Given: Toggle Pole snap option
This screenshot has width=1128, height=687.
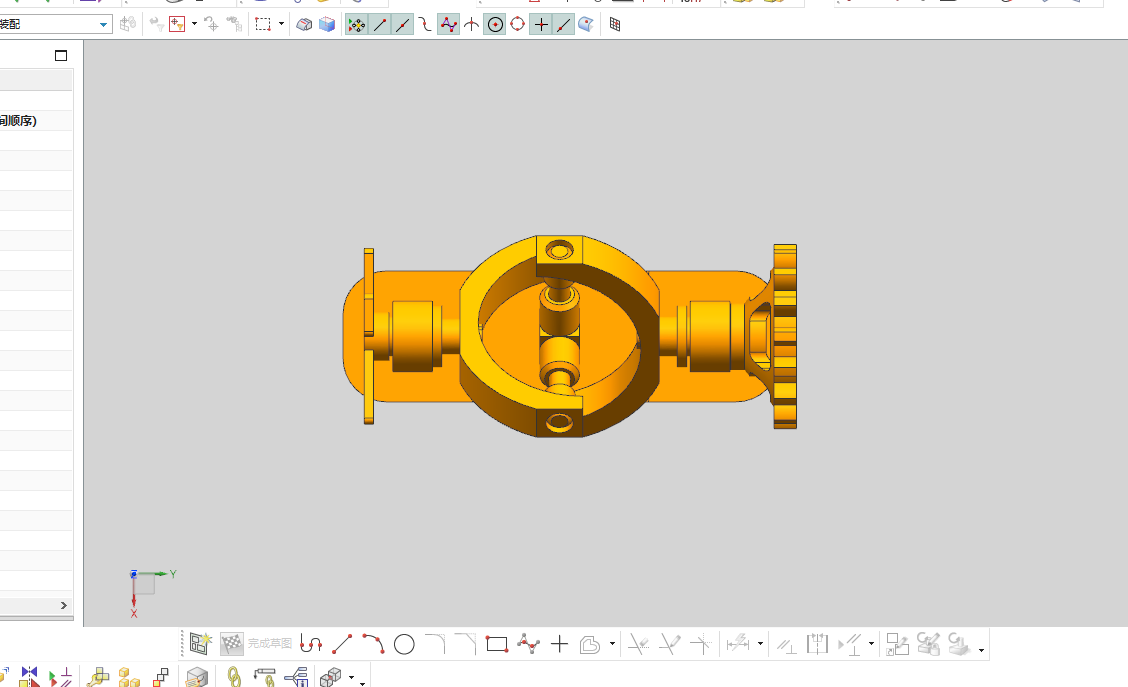Looking at the screenshot, I should (448, 25).
